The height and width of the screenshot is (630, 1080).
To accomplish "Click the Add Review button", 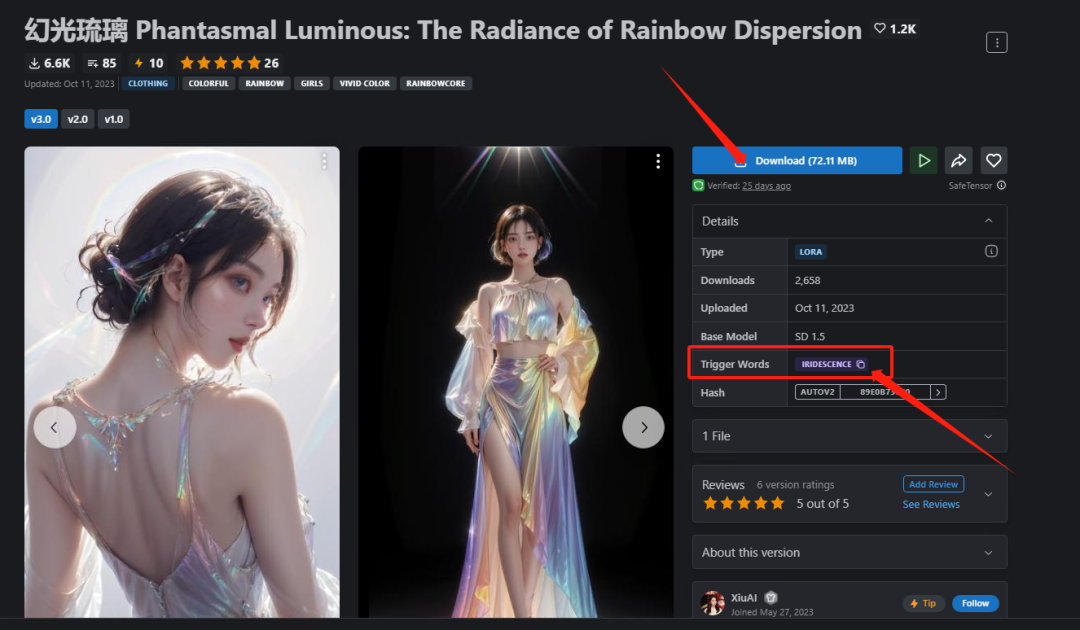I will coord(933,484).
